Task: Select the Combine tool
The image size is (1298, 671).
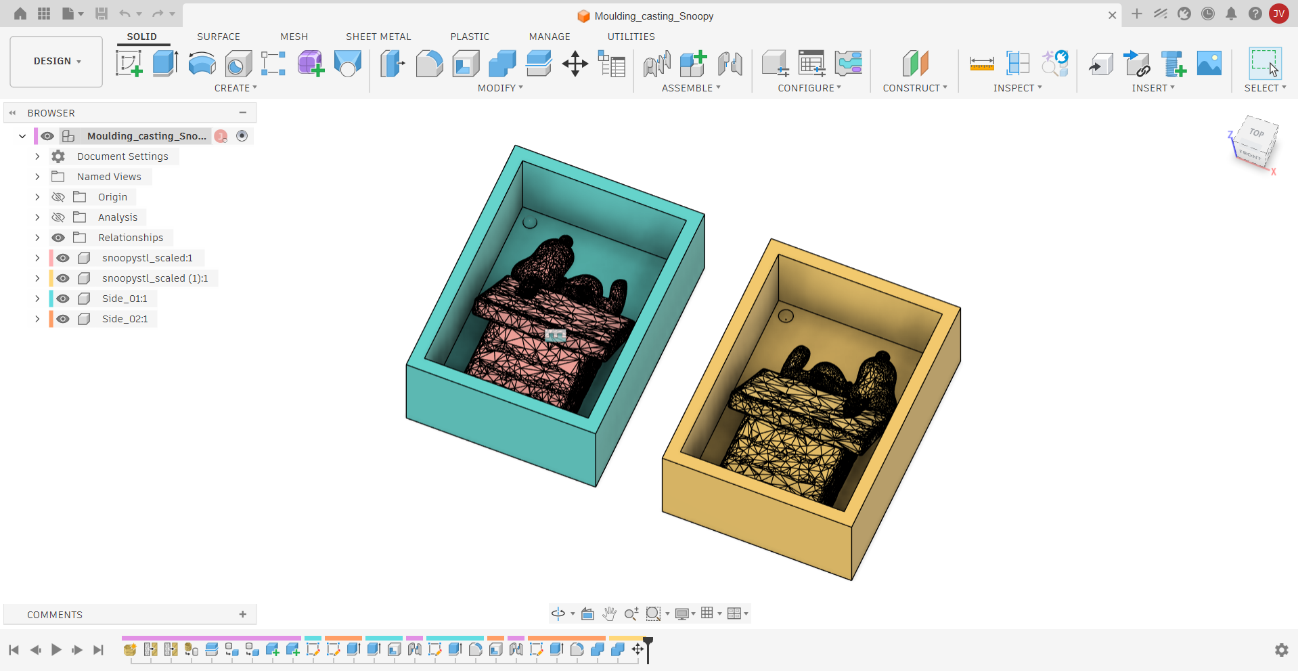Action: [x=502, y=64]
